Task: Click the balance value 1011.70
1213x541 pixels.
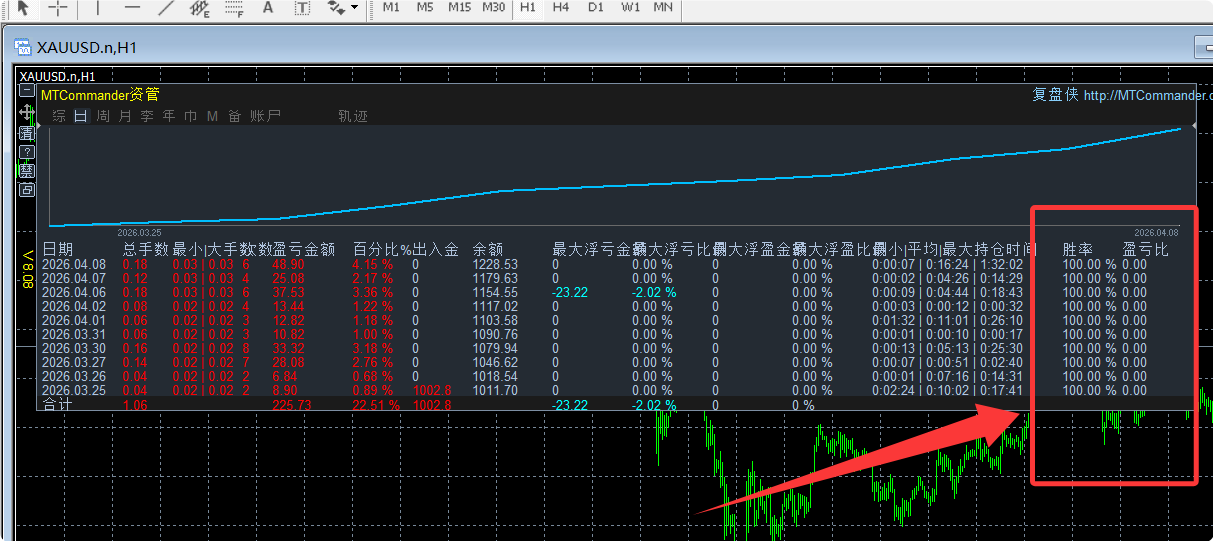Action: click(x=495, y=390)
